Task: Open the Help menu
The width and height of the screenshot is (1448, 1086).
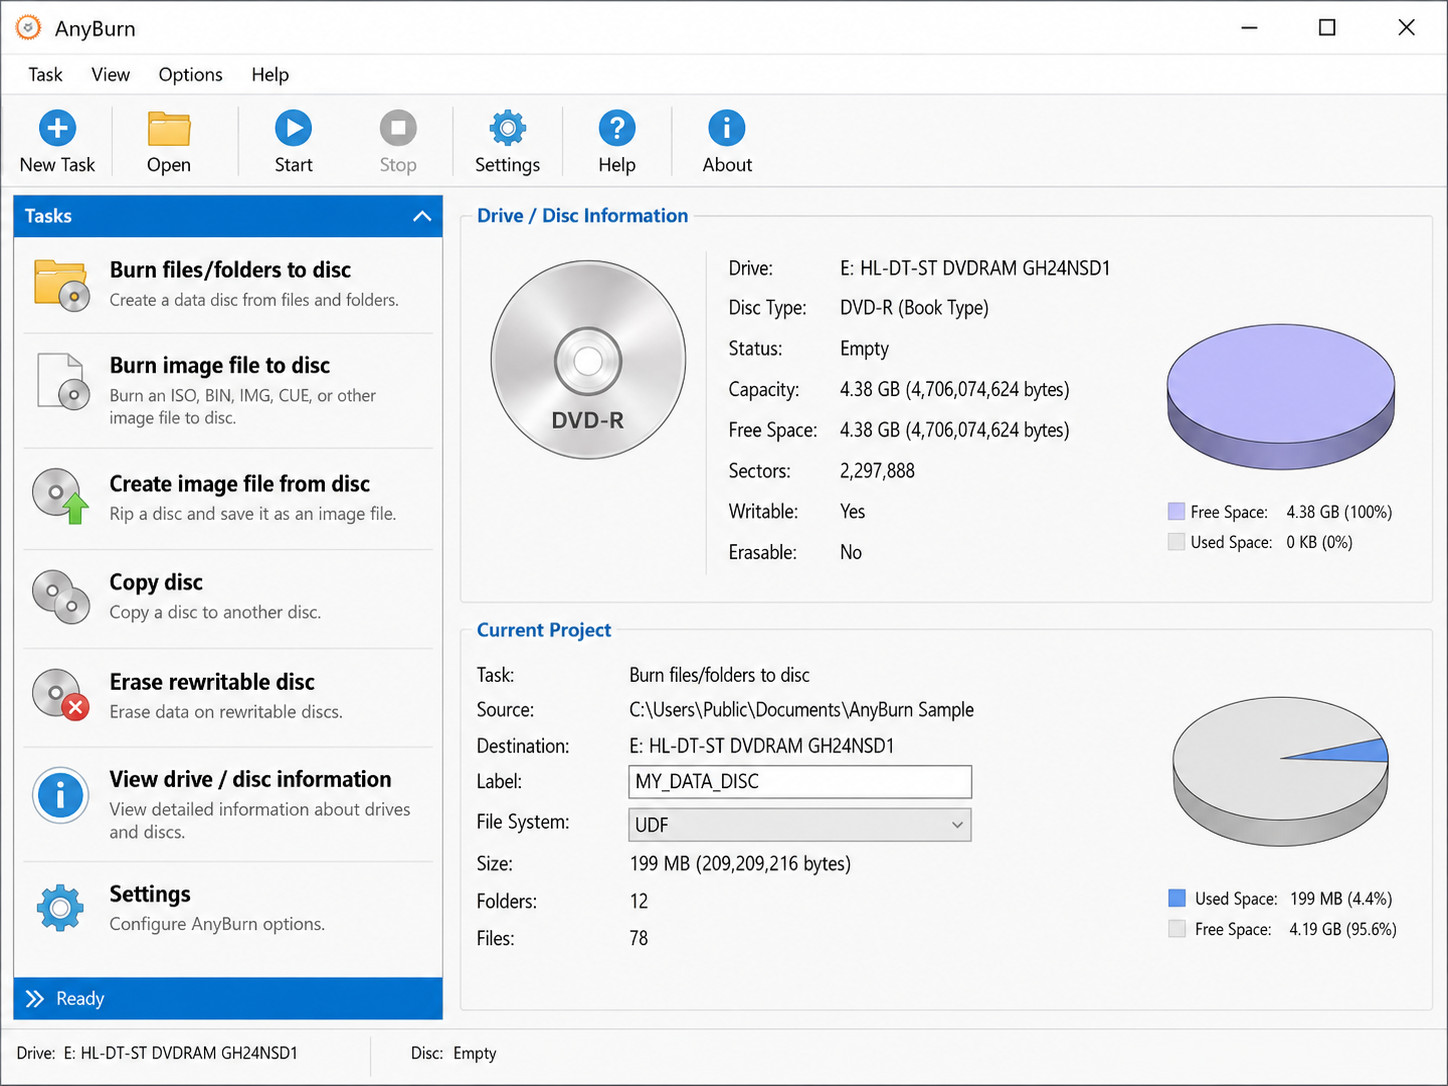Action: point(270,75)
